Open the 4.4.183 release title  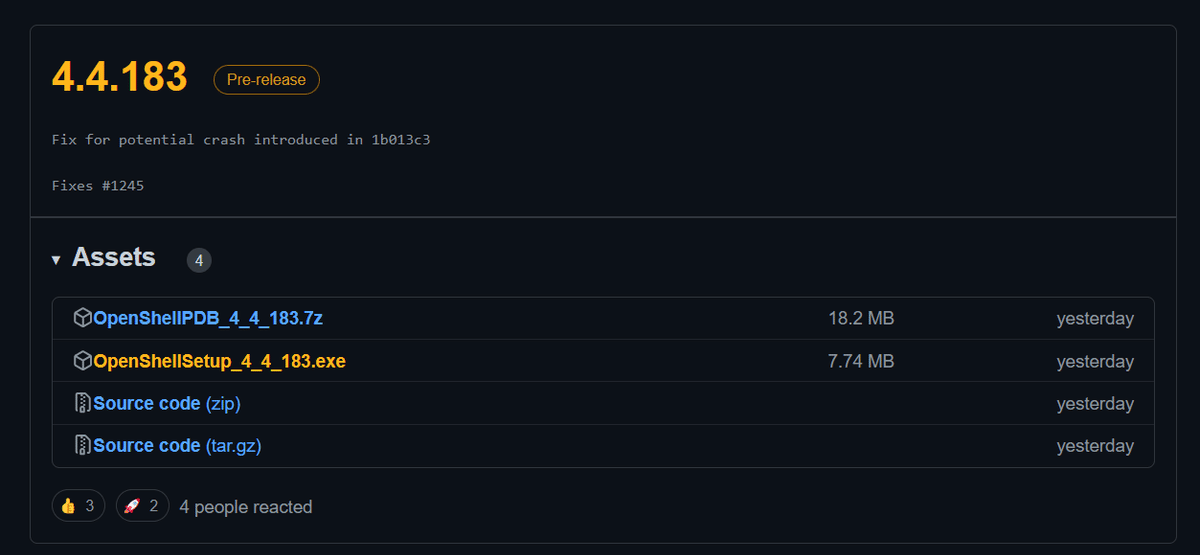pyautogui.click(x=120, y=77)
